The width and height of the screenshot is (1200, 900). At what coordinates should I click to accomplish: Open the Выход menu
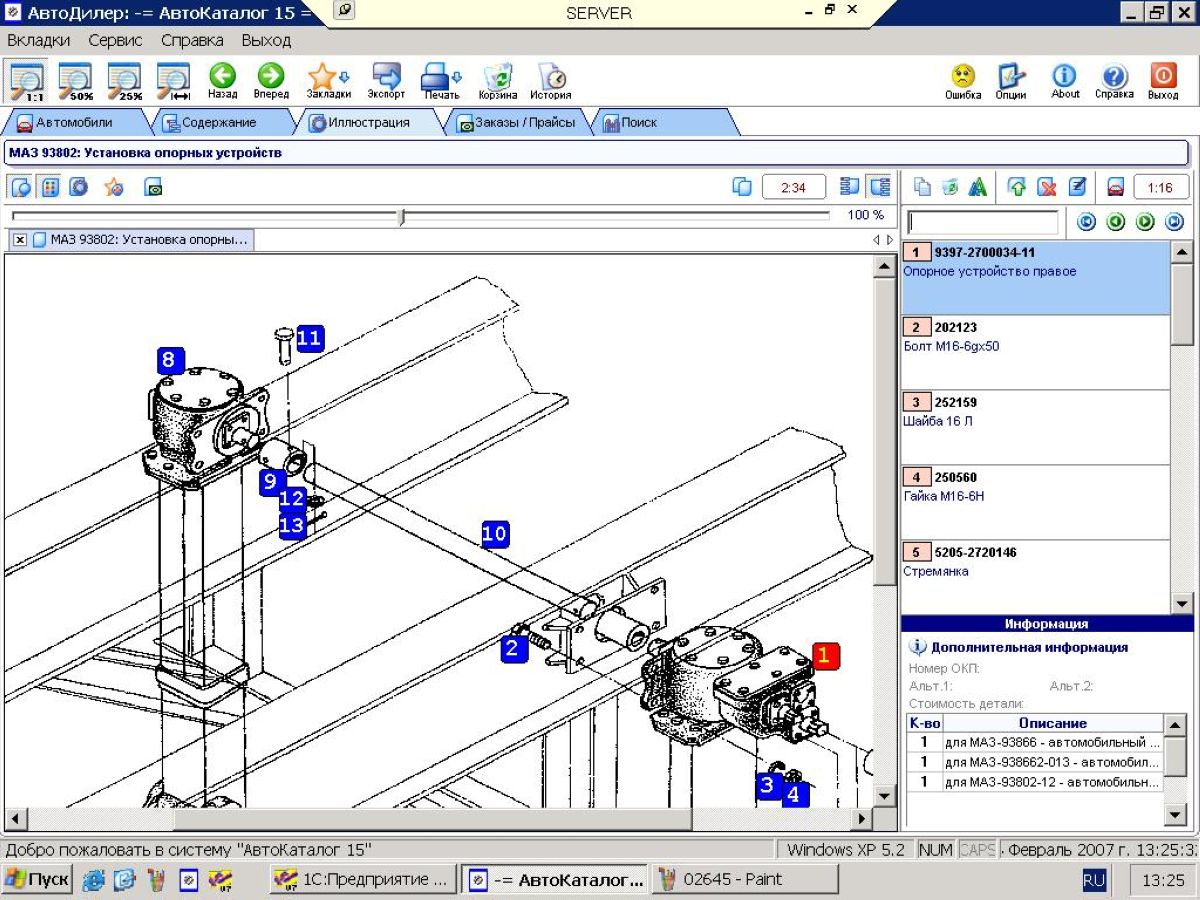(x=266, y=41)
